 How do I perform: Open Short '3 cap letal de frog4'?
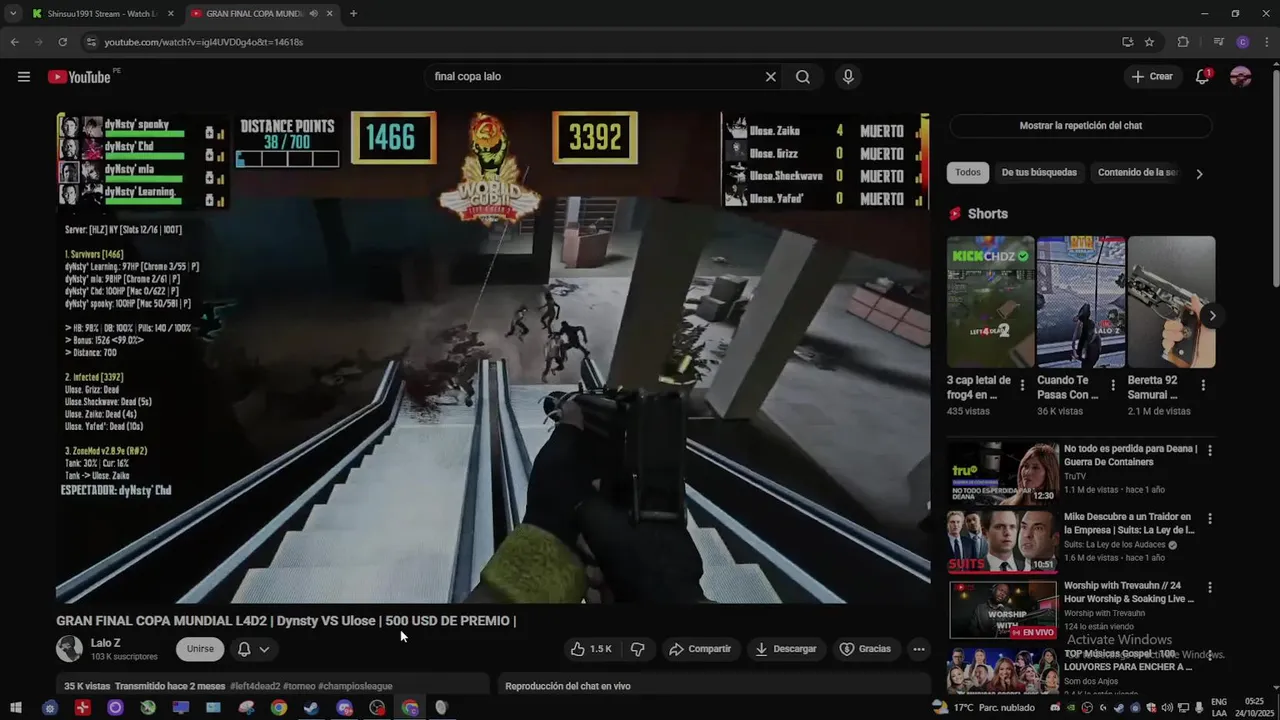click(x=991, y=302)
